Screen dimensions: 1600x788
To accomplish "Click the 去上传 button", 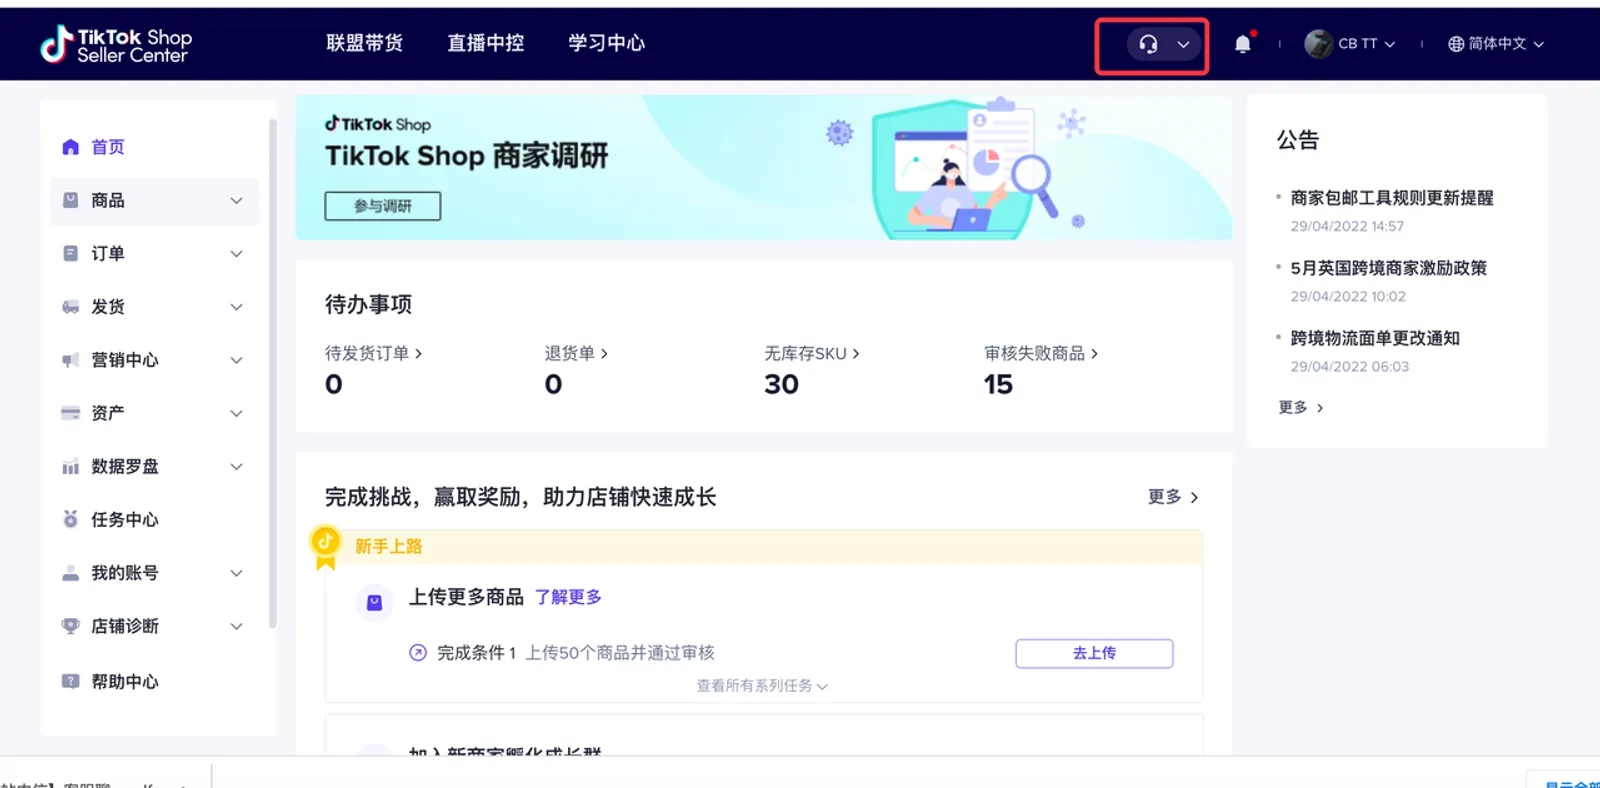I will [x=1094, y=653].
